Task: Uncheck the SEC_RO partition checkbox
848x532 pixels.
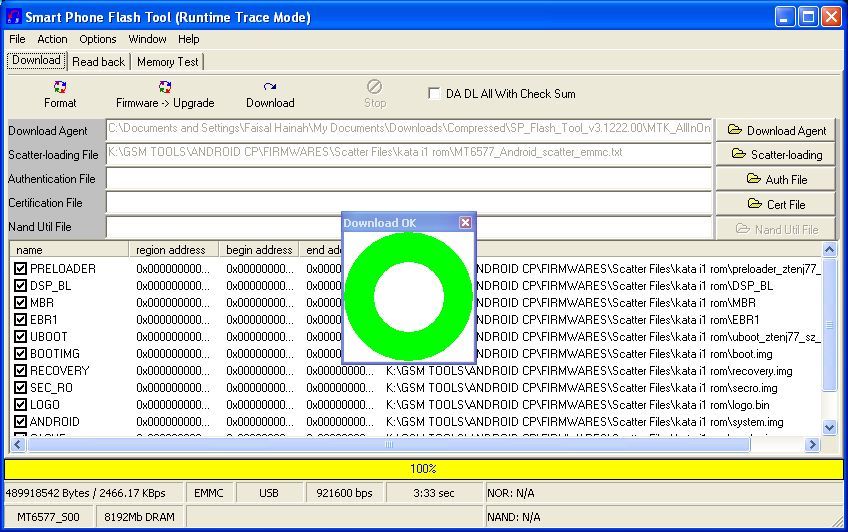Action: [x=20, y=388]
